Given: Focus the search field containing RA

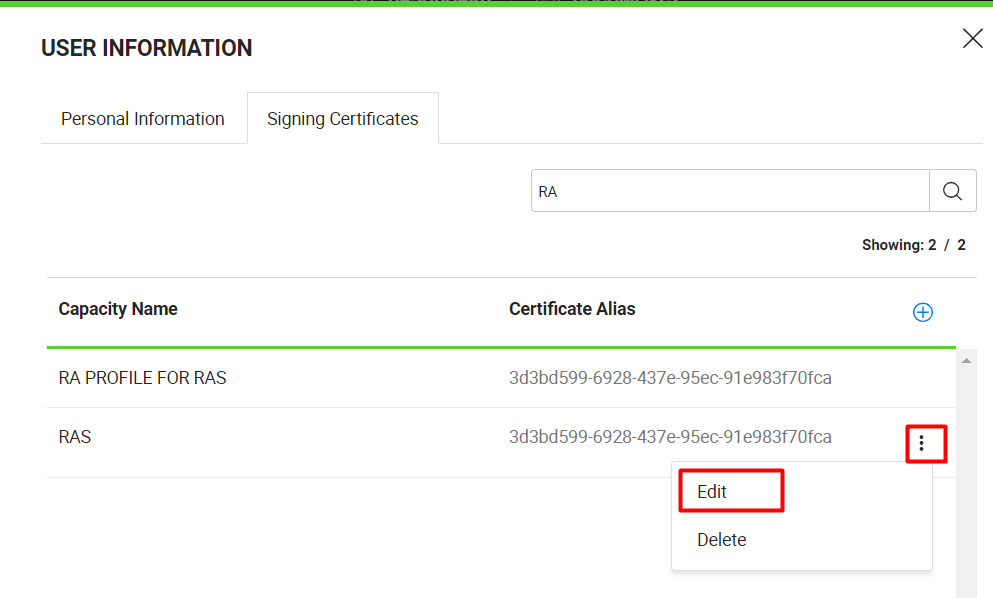Looking at the screenshot, I should click(x=730, y=191).
